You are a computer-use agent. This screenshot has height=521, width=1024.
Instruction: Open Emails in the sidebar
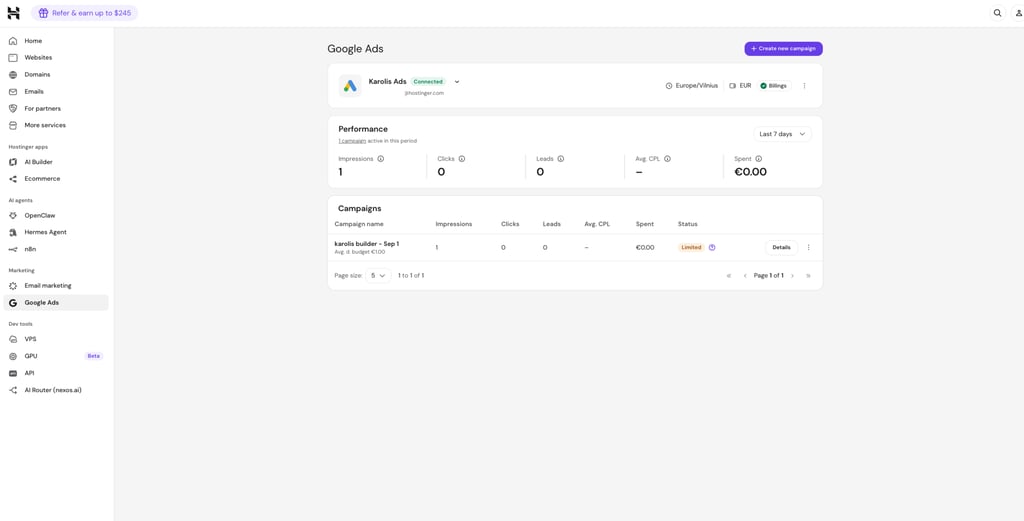click(56, 92)
